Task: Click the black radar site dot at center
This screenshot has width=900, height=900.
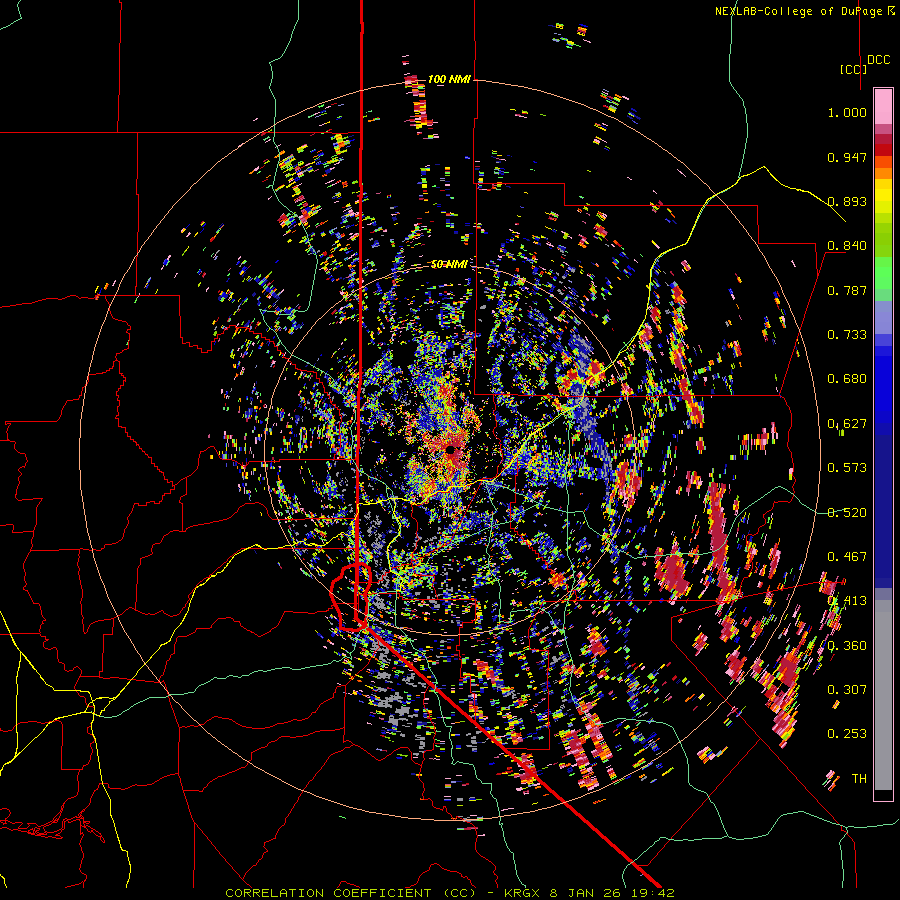Action: click(x=451, y=450)
